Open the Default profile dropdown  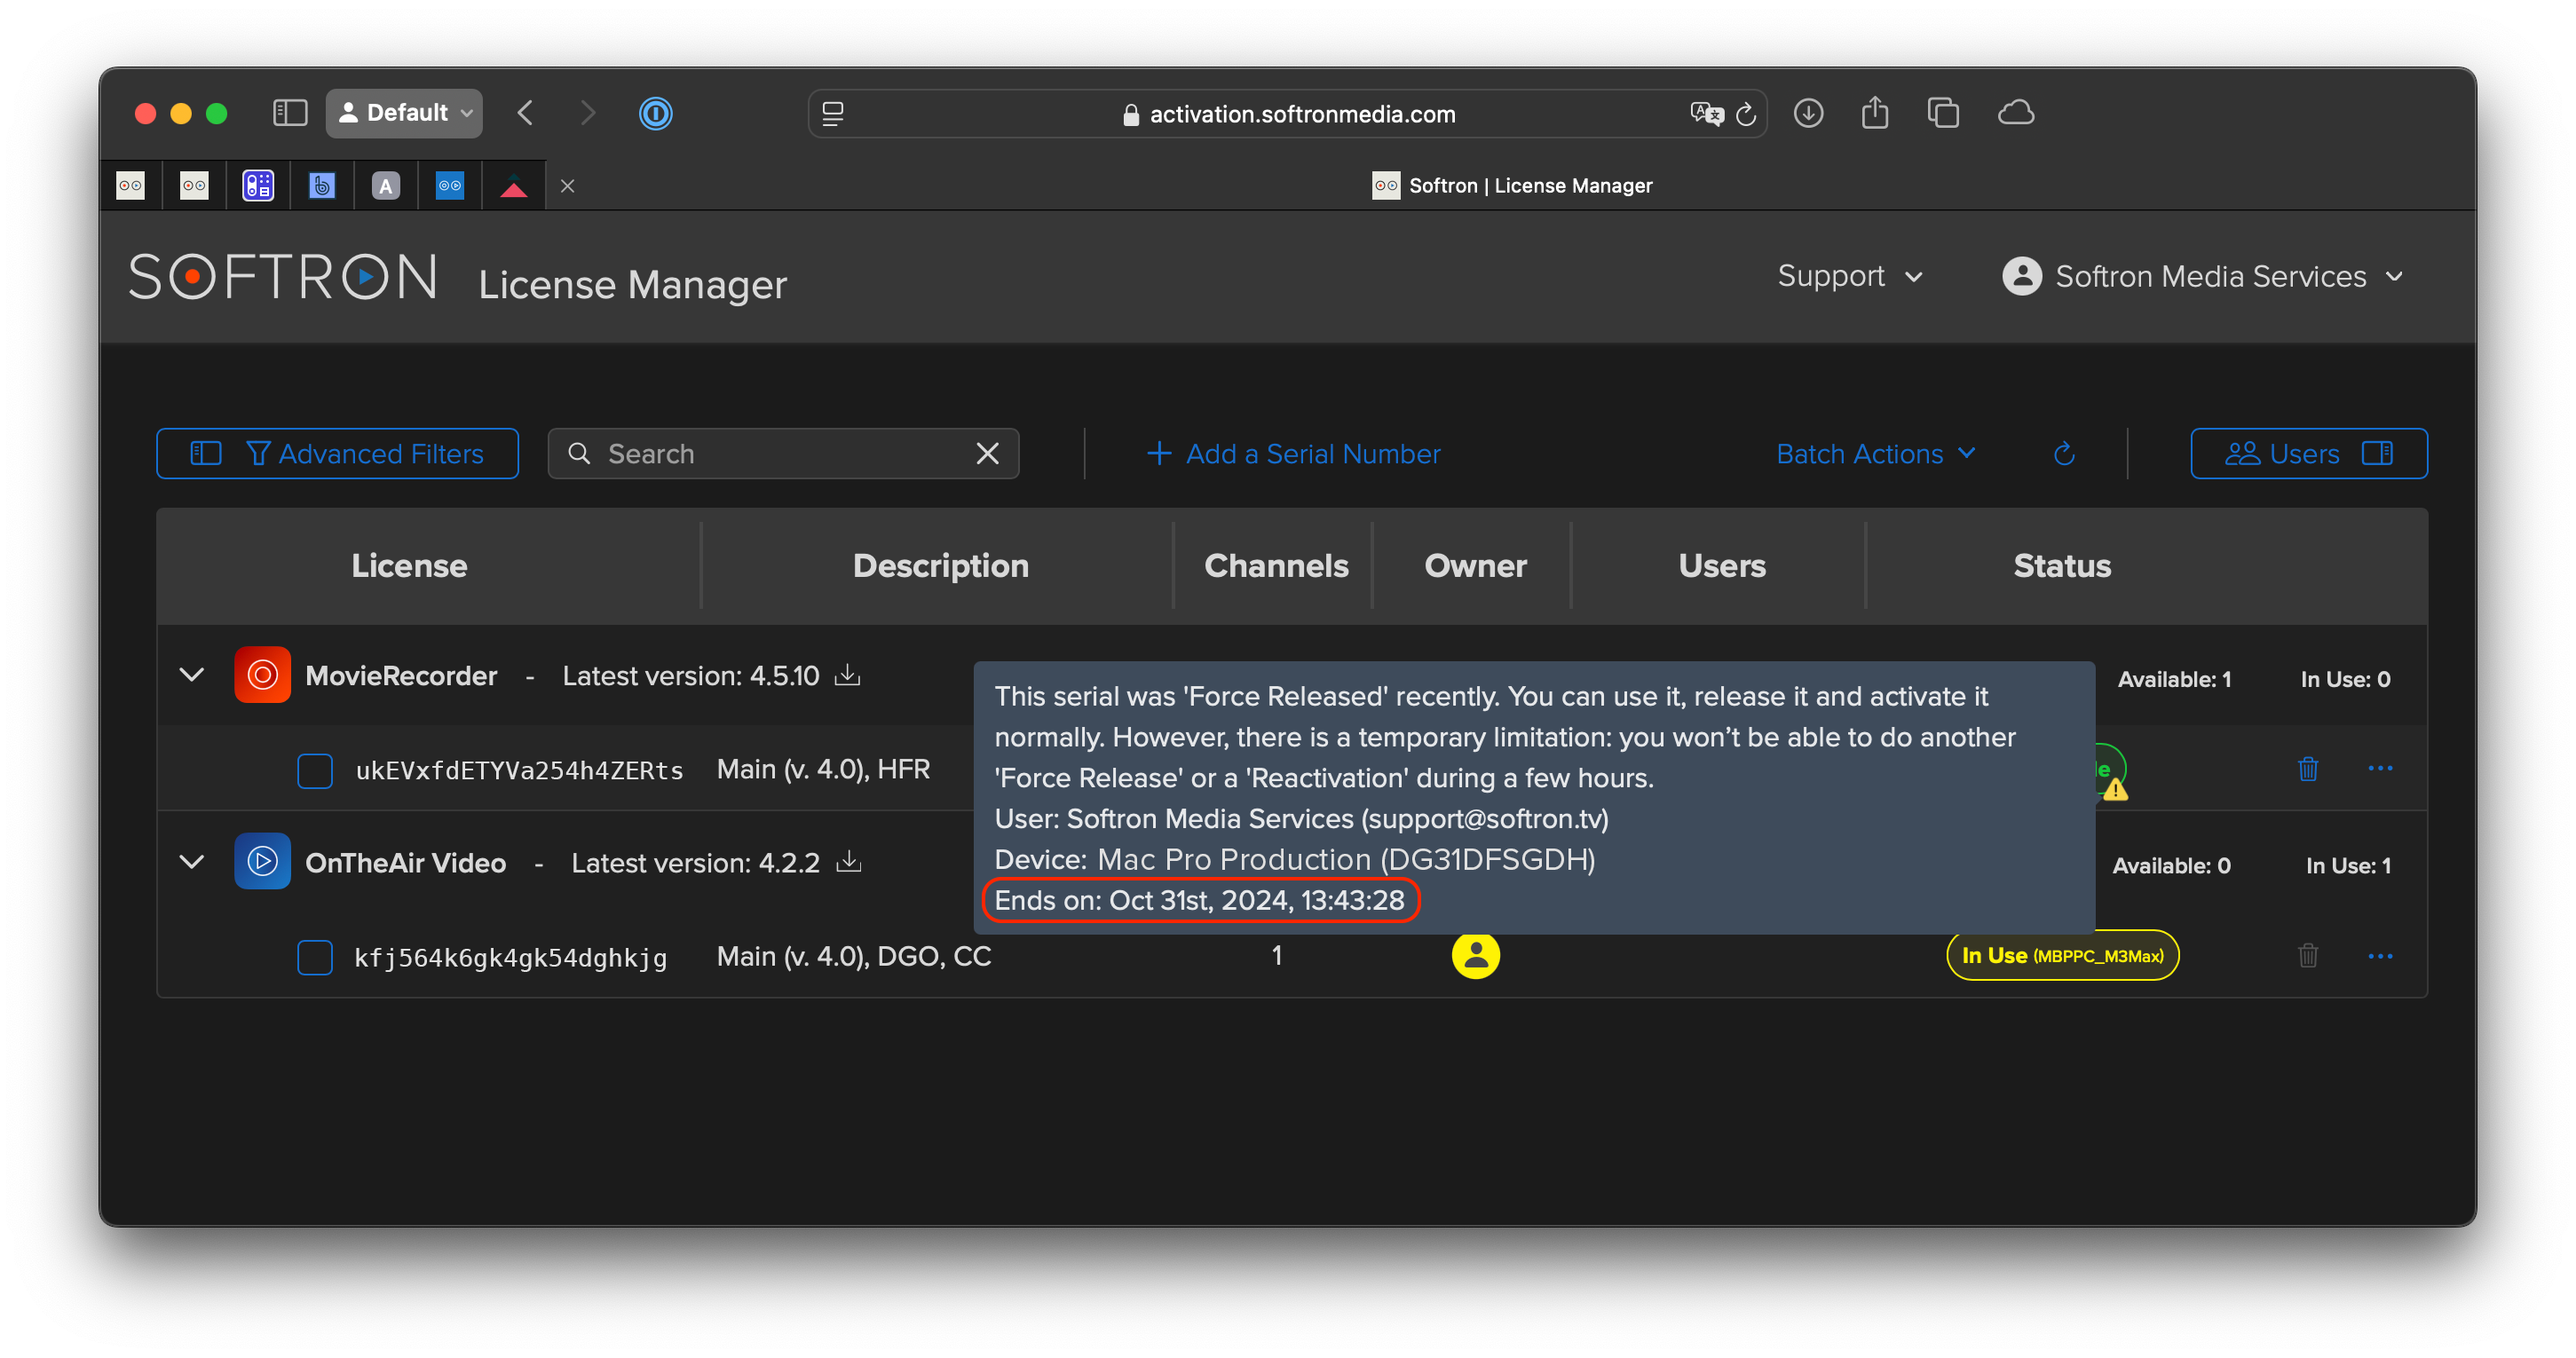click(x=404, y=113)
